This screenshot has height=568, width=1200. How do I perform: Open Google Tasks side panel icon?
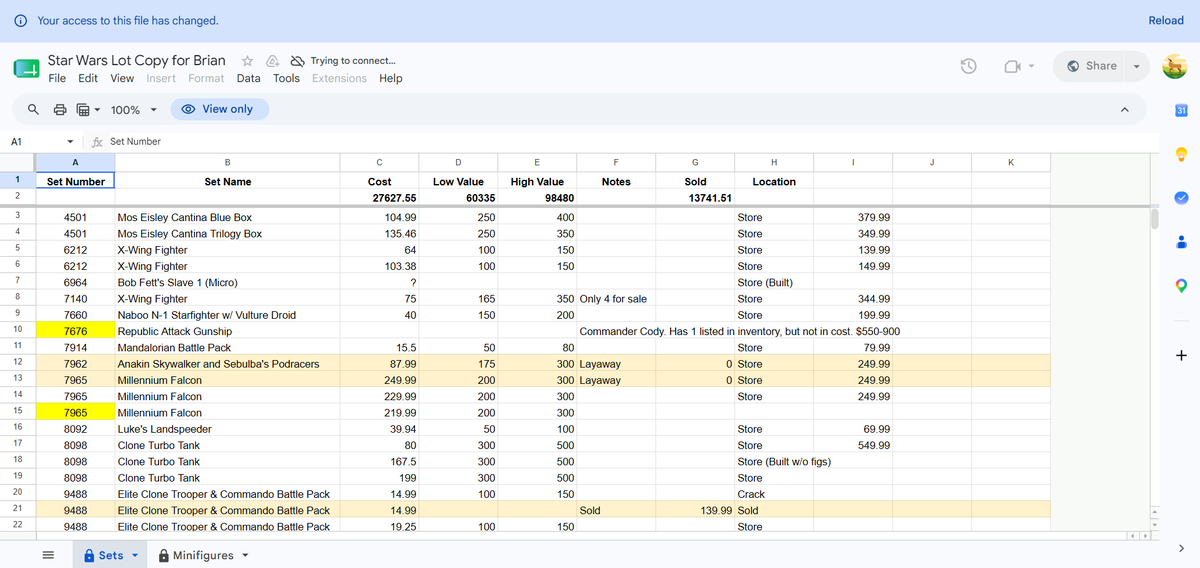1180,197
